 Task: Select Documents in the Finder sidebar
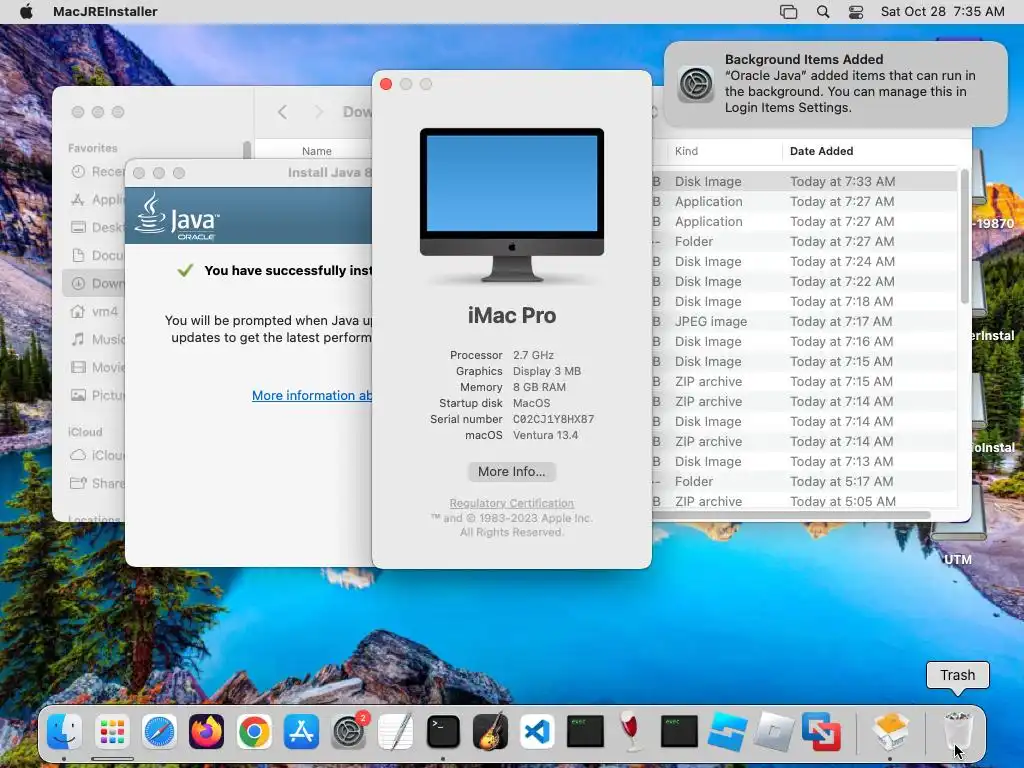(x=97, y=255)
